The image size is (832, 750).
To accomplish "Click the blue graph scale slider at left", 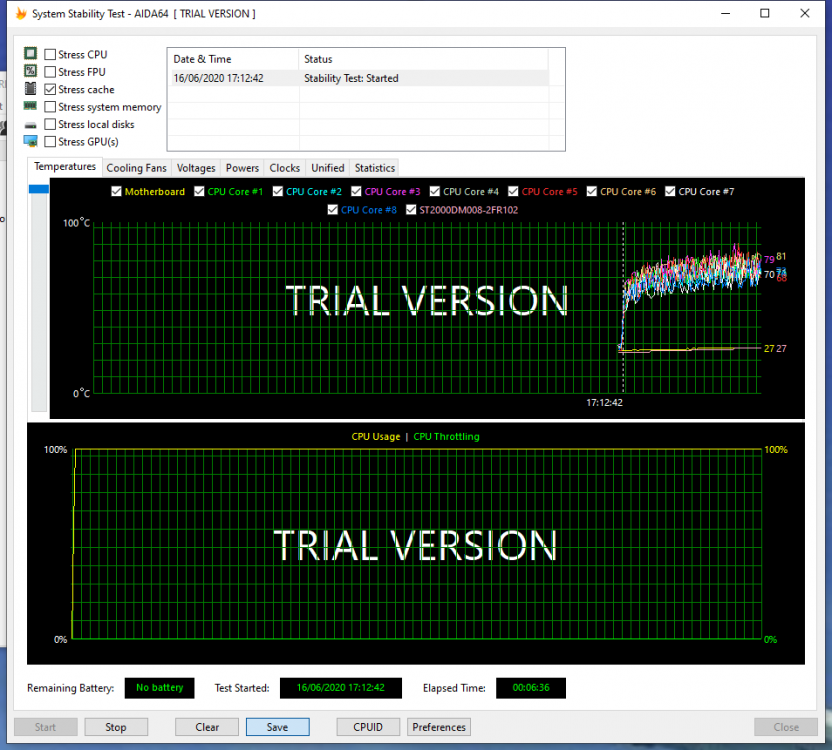I will 39,188.
